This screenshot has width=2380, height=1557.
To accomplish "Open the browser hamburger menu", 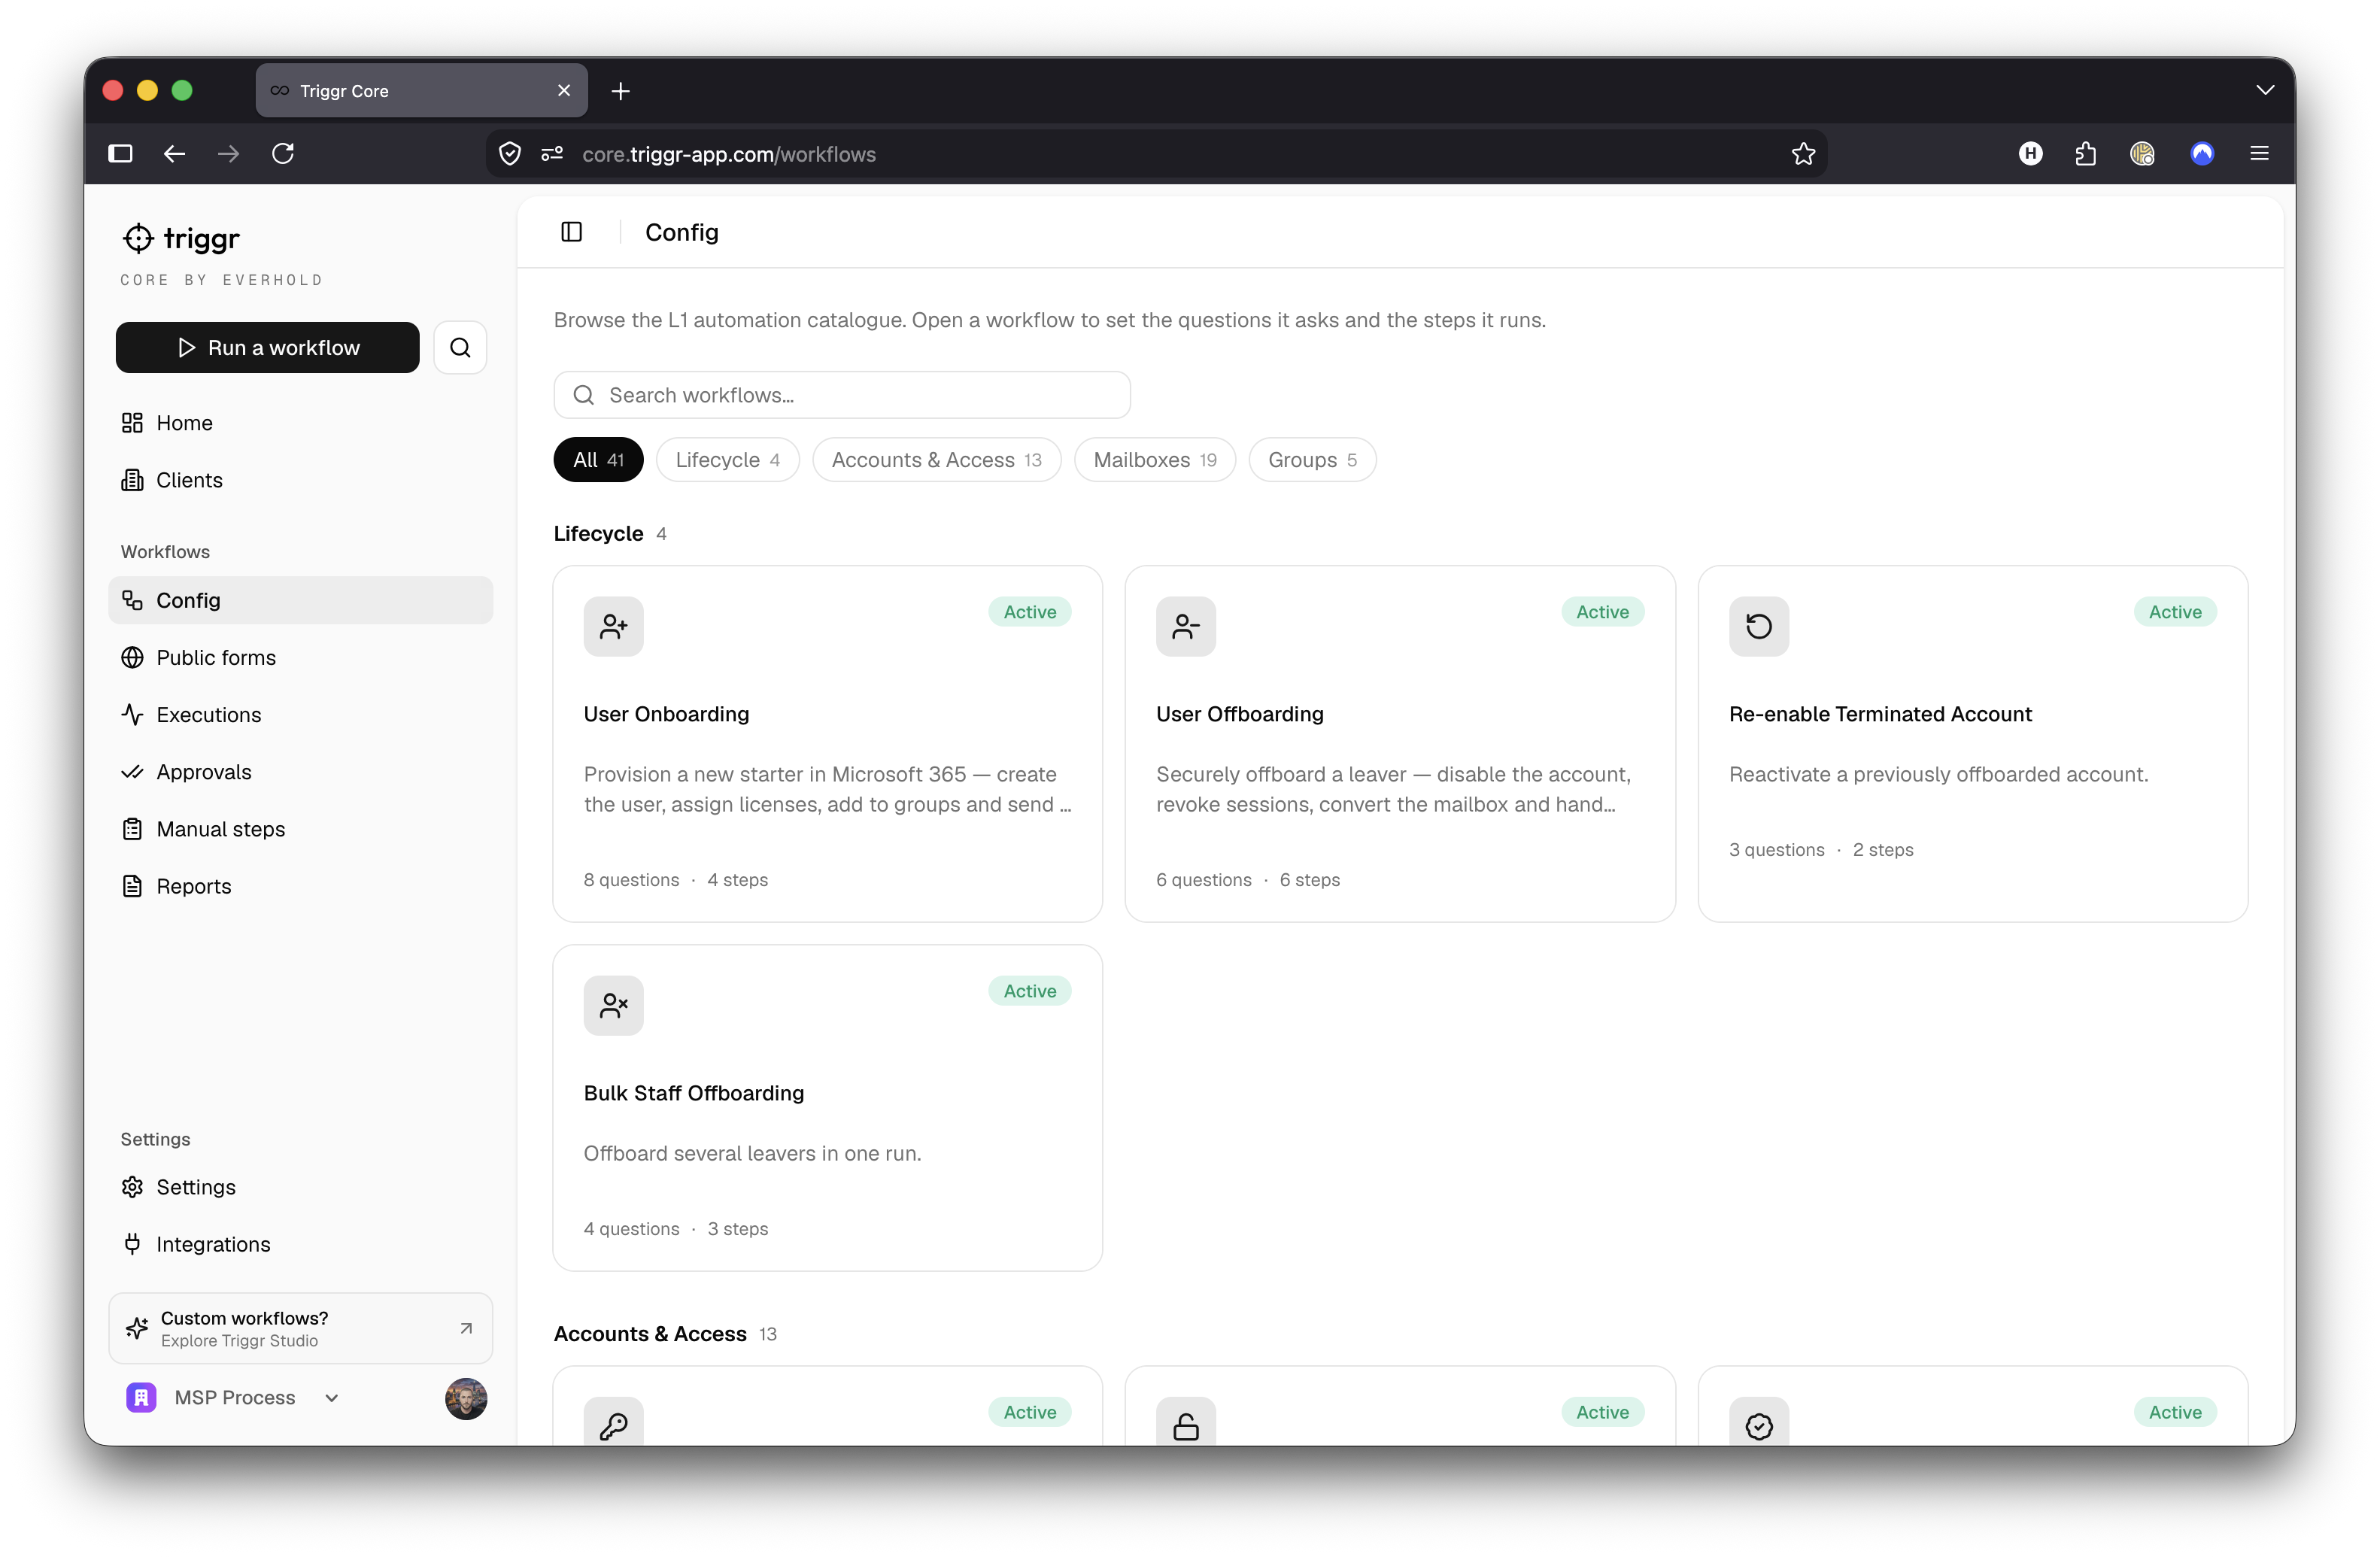I will [2259, 154].
